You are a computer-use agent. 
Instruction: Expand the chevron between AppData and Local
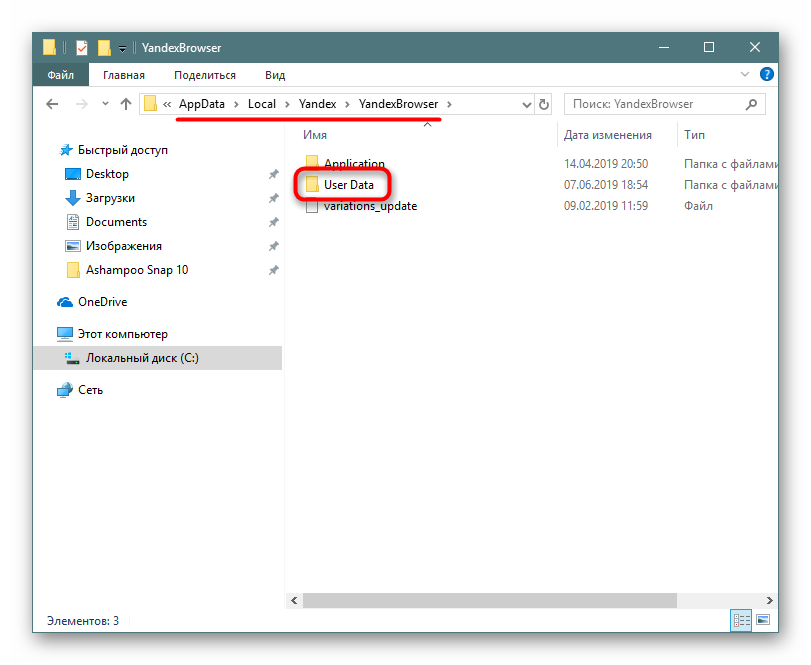(236, 104)
